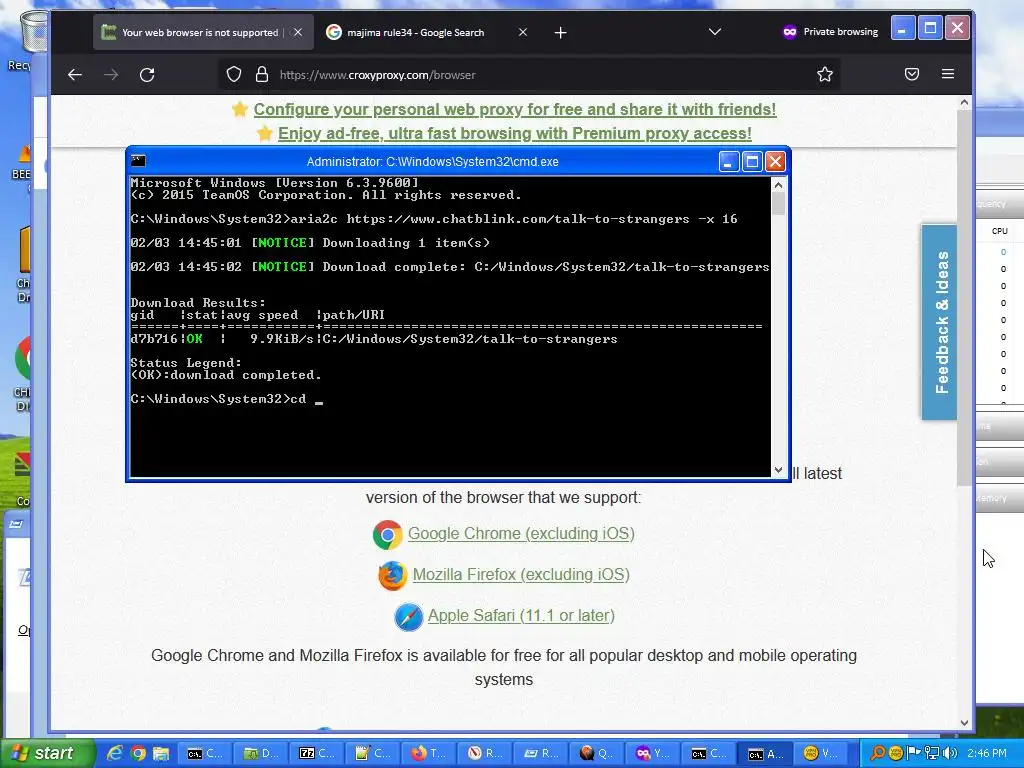1024x768 pixels.
Task: Click the Google Chrome logo icon
Action: click(387, 535)
